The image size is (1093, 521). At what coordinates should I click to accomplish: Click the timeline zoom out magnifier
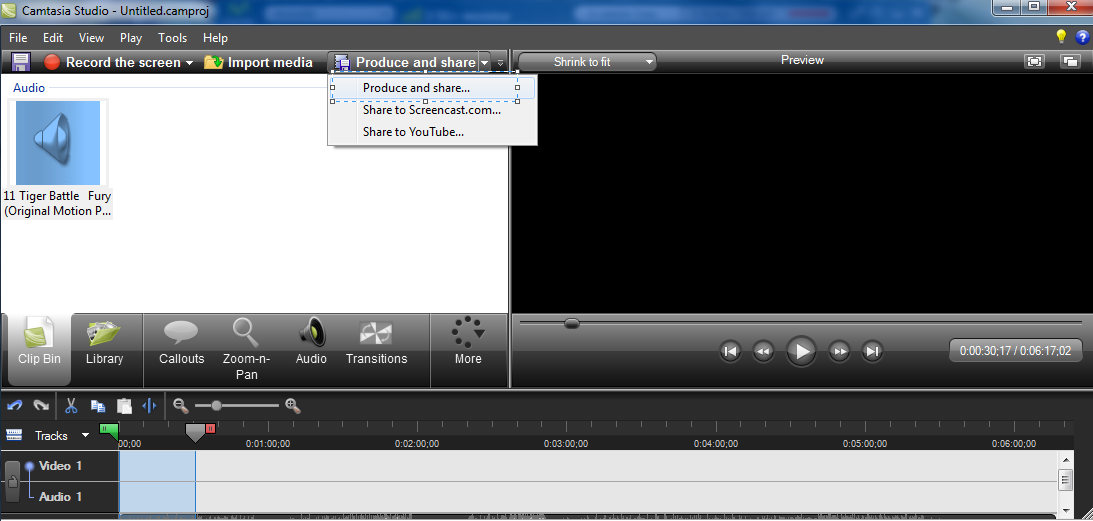181,406
